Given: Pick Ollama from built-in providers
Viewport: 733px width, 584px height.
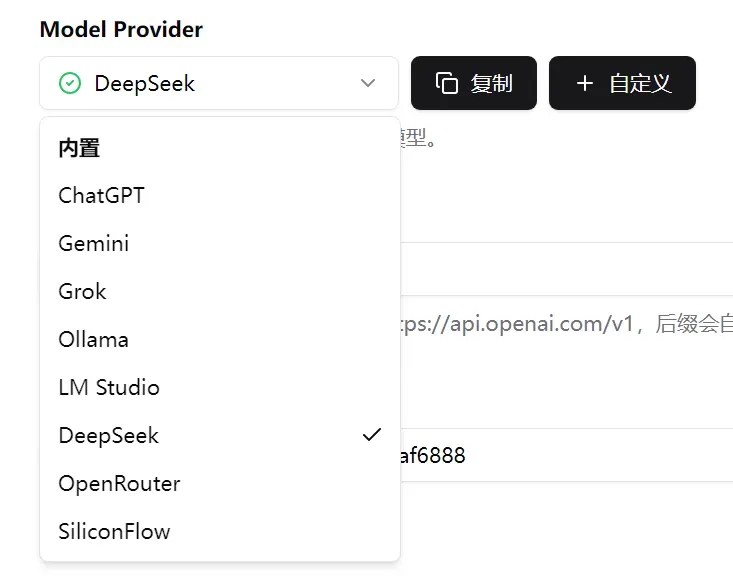Looking at the screenshot, I should click(220, 339).
